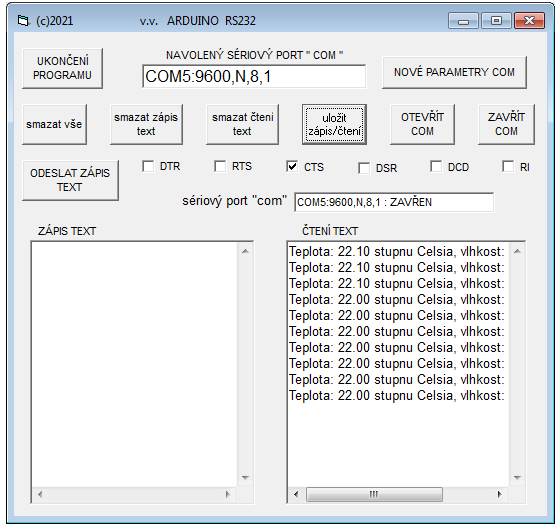This screenshot has width=560, height=529.
Task: Click the application icon in title bar
Action: [23, 21]
